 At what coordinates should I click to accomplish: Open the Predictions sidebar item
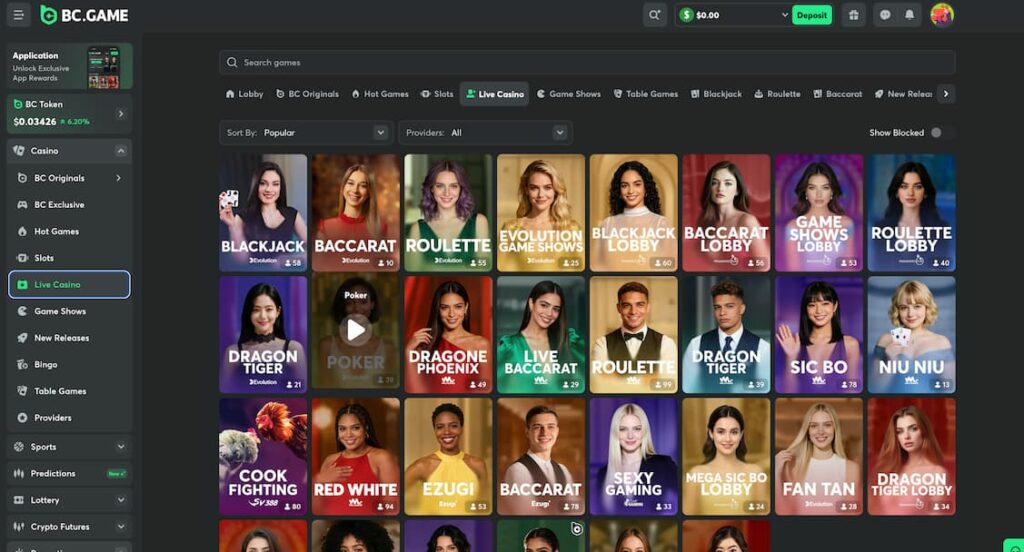(69, 474)
